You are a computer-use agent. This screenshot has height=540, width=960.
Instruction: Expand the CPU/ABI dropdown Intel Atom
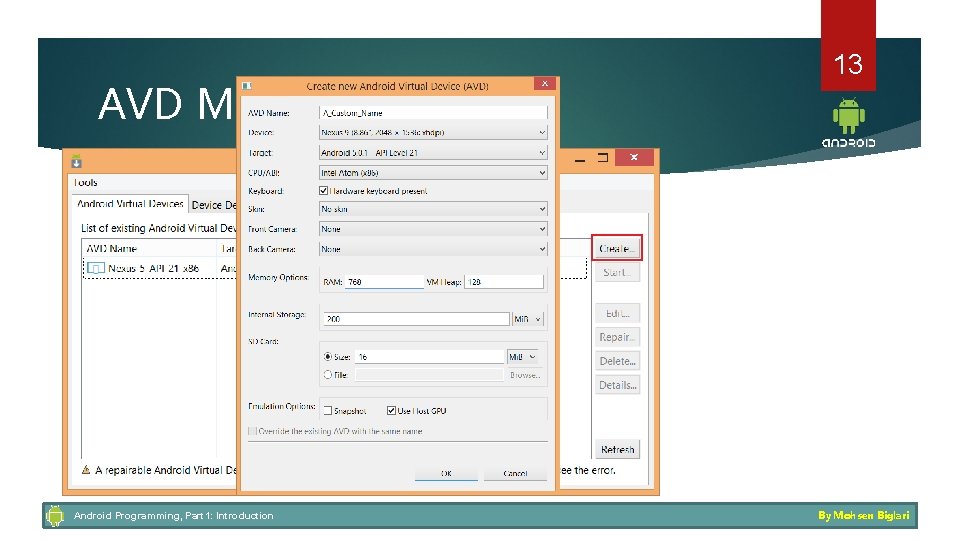tap(433, 173)
